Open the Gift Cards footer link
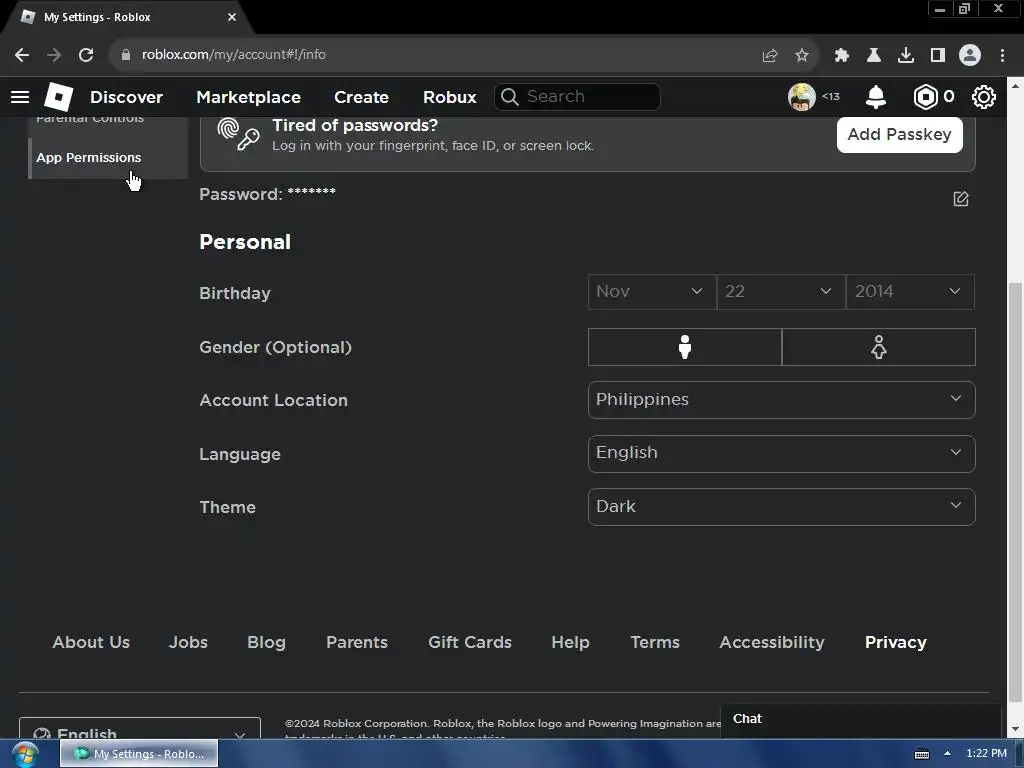This screenshot has height=768, width=1024. [x=470, y=642]
